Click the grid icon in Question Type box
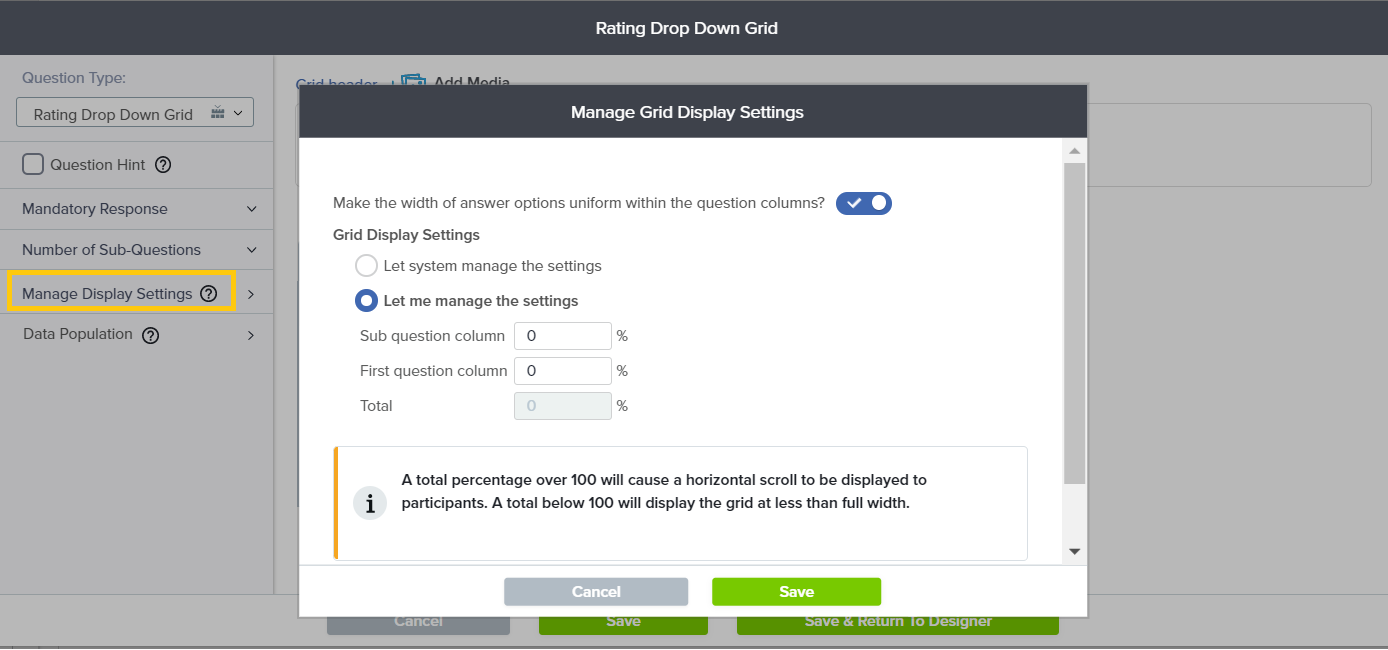This screenshot has width=1388, height=650. coord(218,113)
